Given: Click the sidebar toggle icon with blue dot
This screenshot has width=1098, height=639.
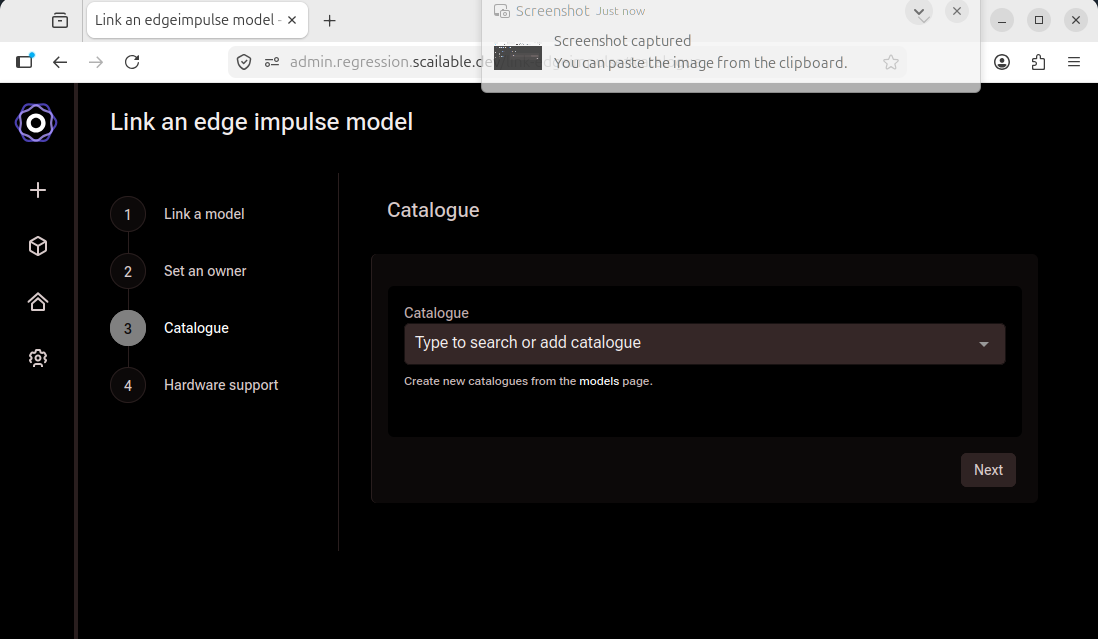Looking at the screenshot, I should tap(25, 61).
